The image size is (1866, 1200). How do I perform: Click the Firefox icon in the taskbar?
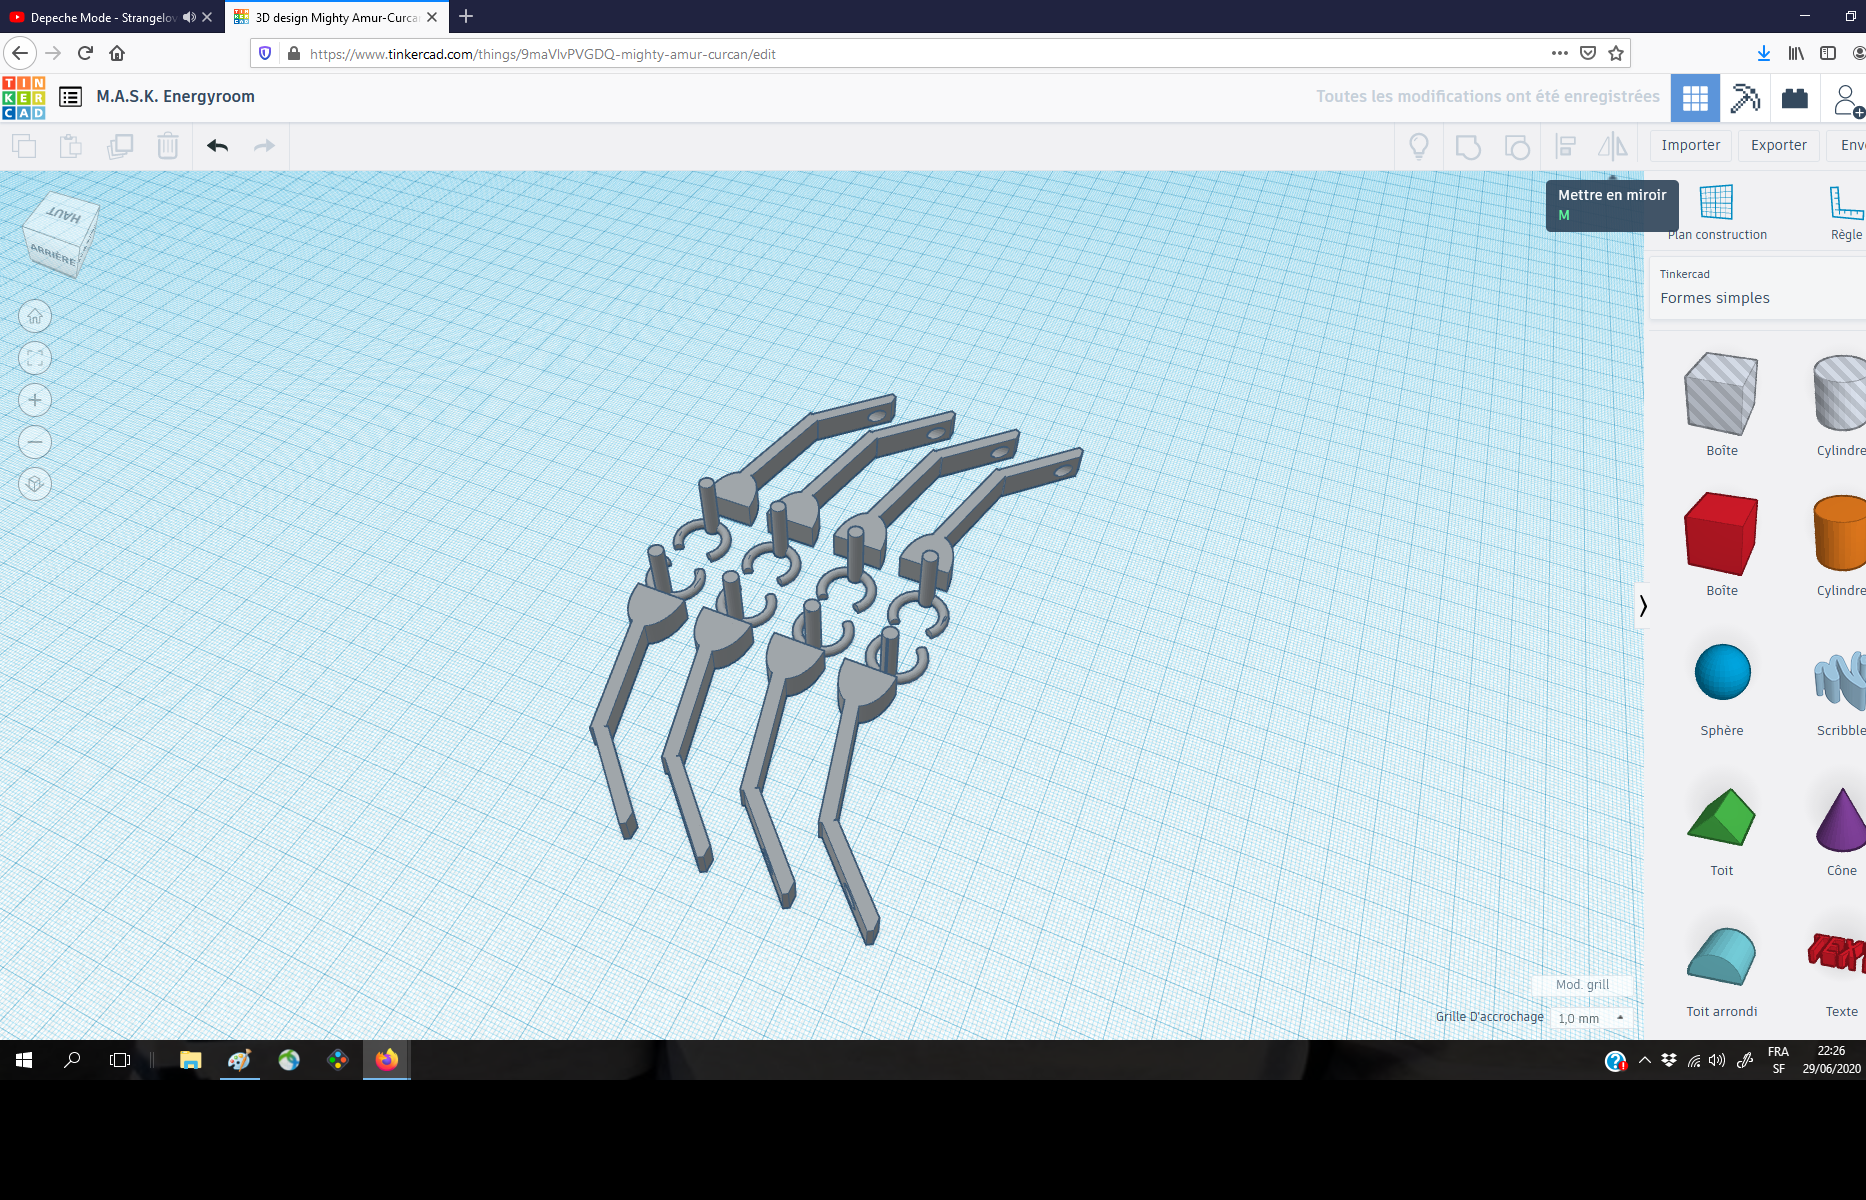[x=387, y=1060]
